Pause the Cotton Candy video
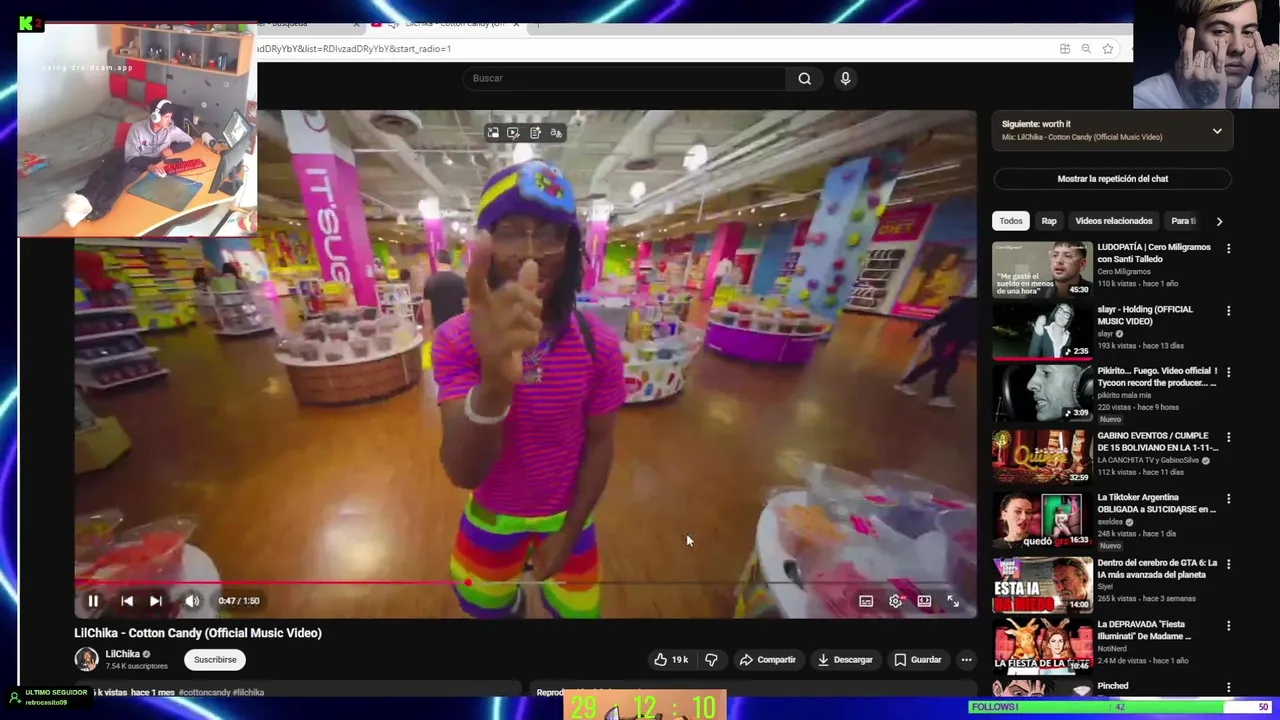Image resolution: width=1280 pixels, height=720 pixels. [93, 601]
